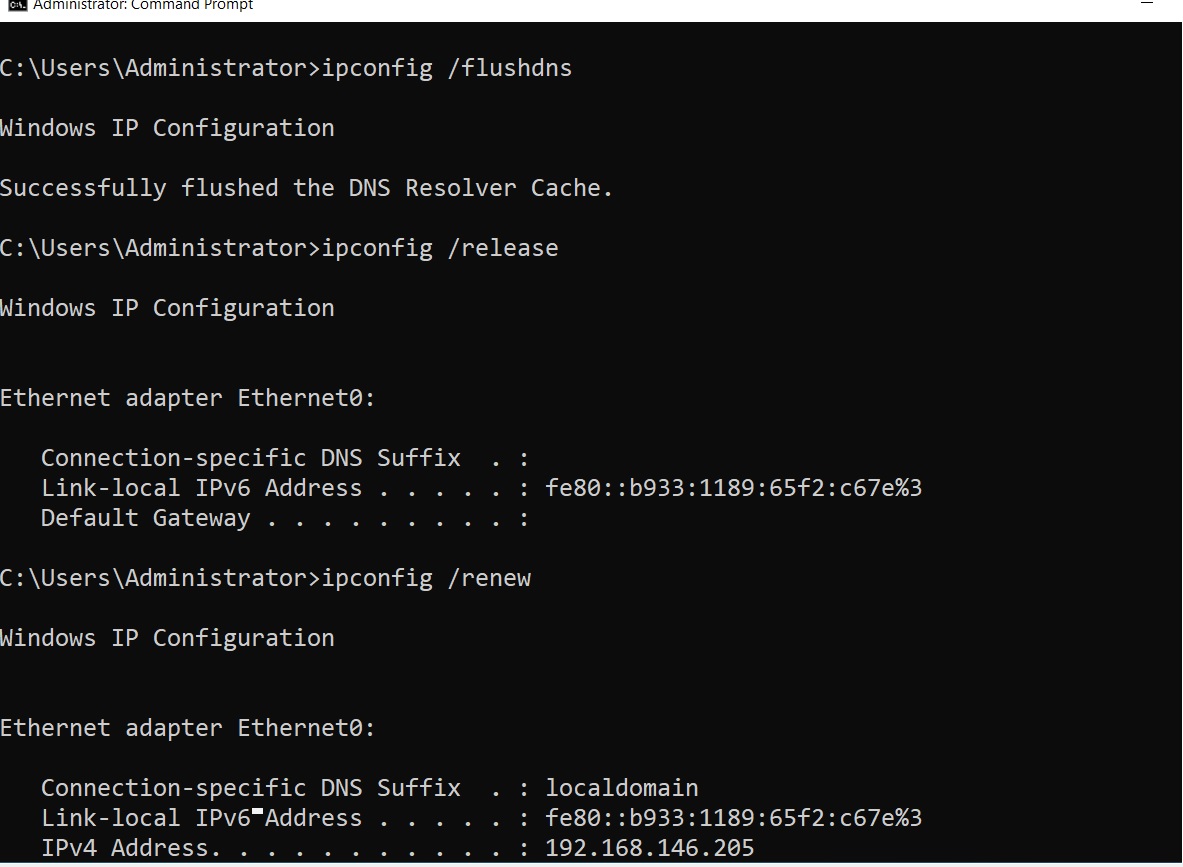The height and width of the screenshot is (867, 1183).
Task: Click the IPv4 address 192.168.146.205
Action: [x=649, y=848]
